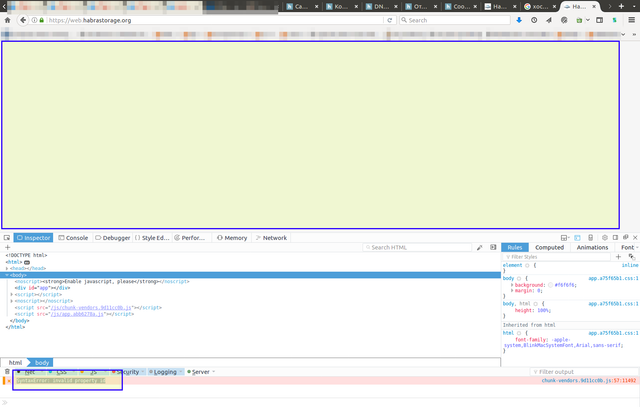Click the eyedropper color picker icon
The image size is (640, 407).
click(480, 247)
